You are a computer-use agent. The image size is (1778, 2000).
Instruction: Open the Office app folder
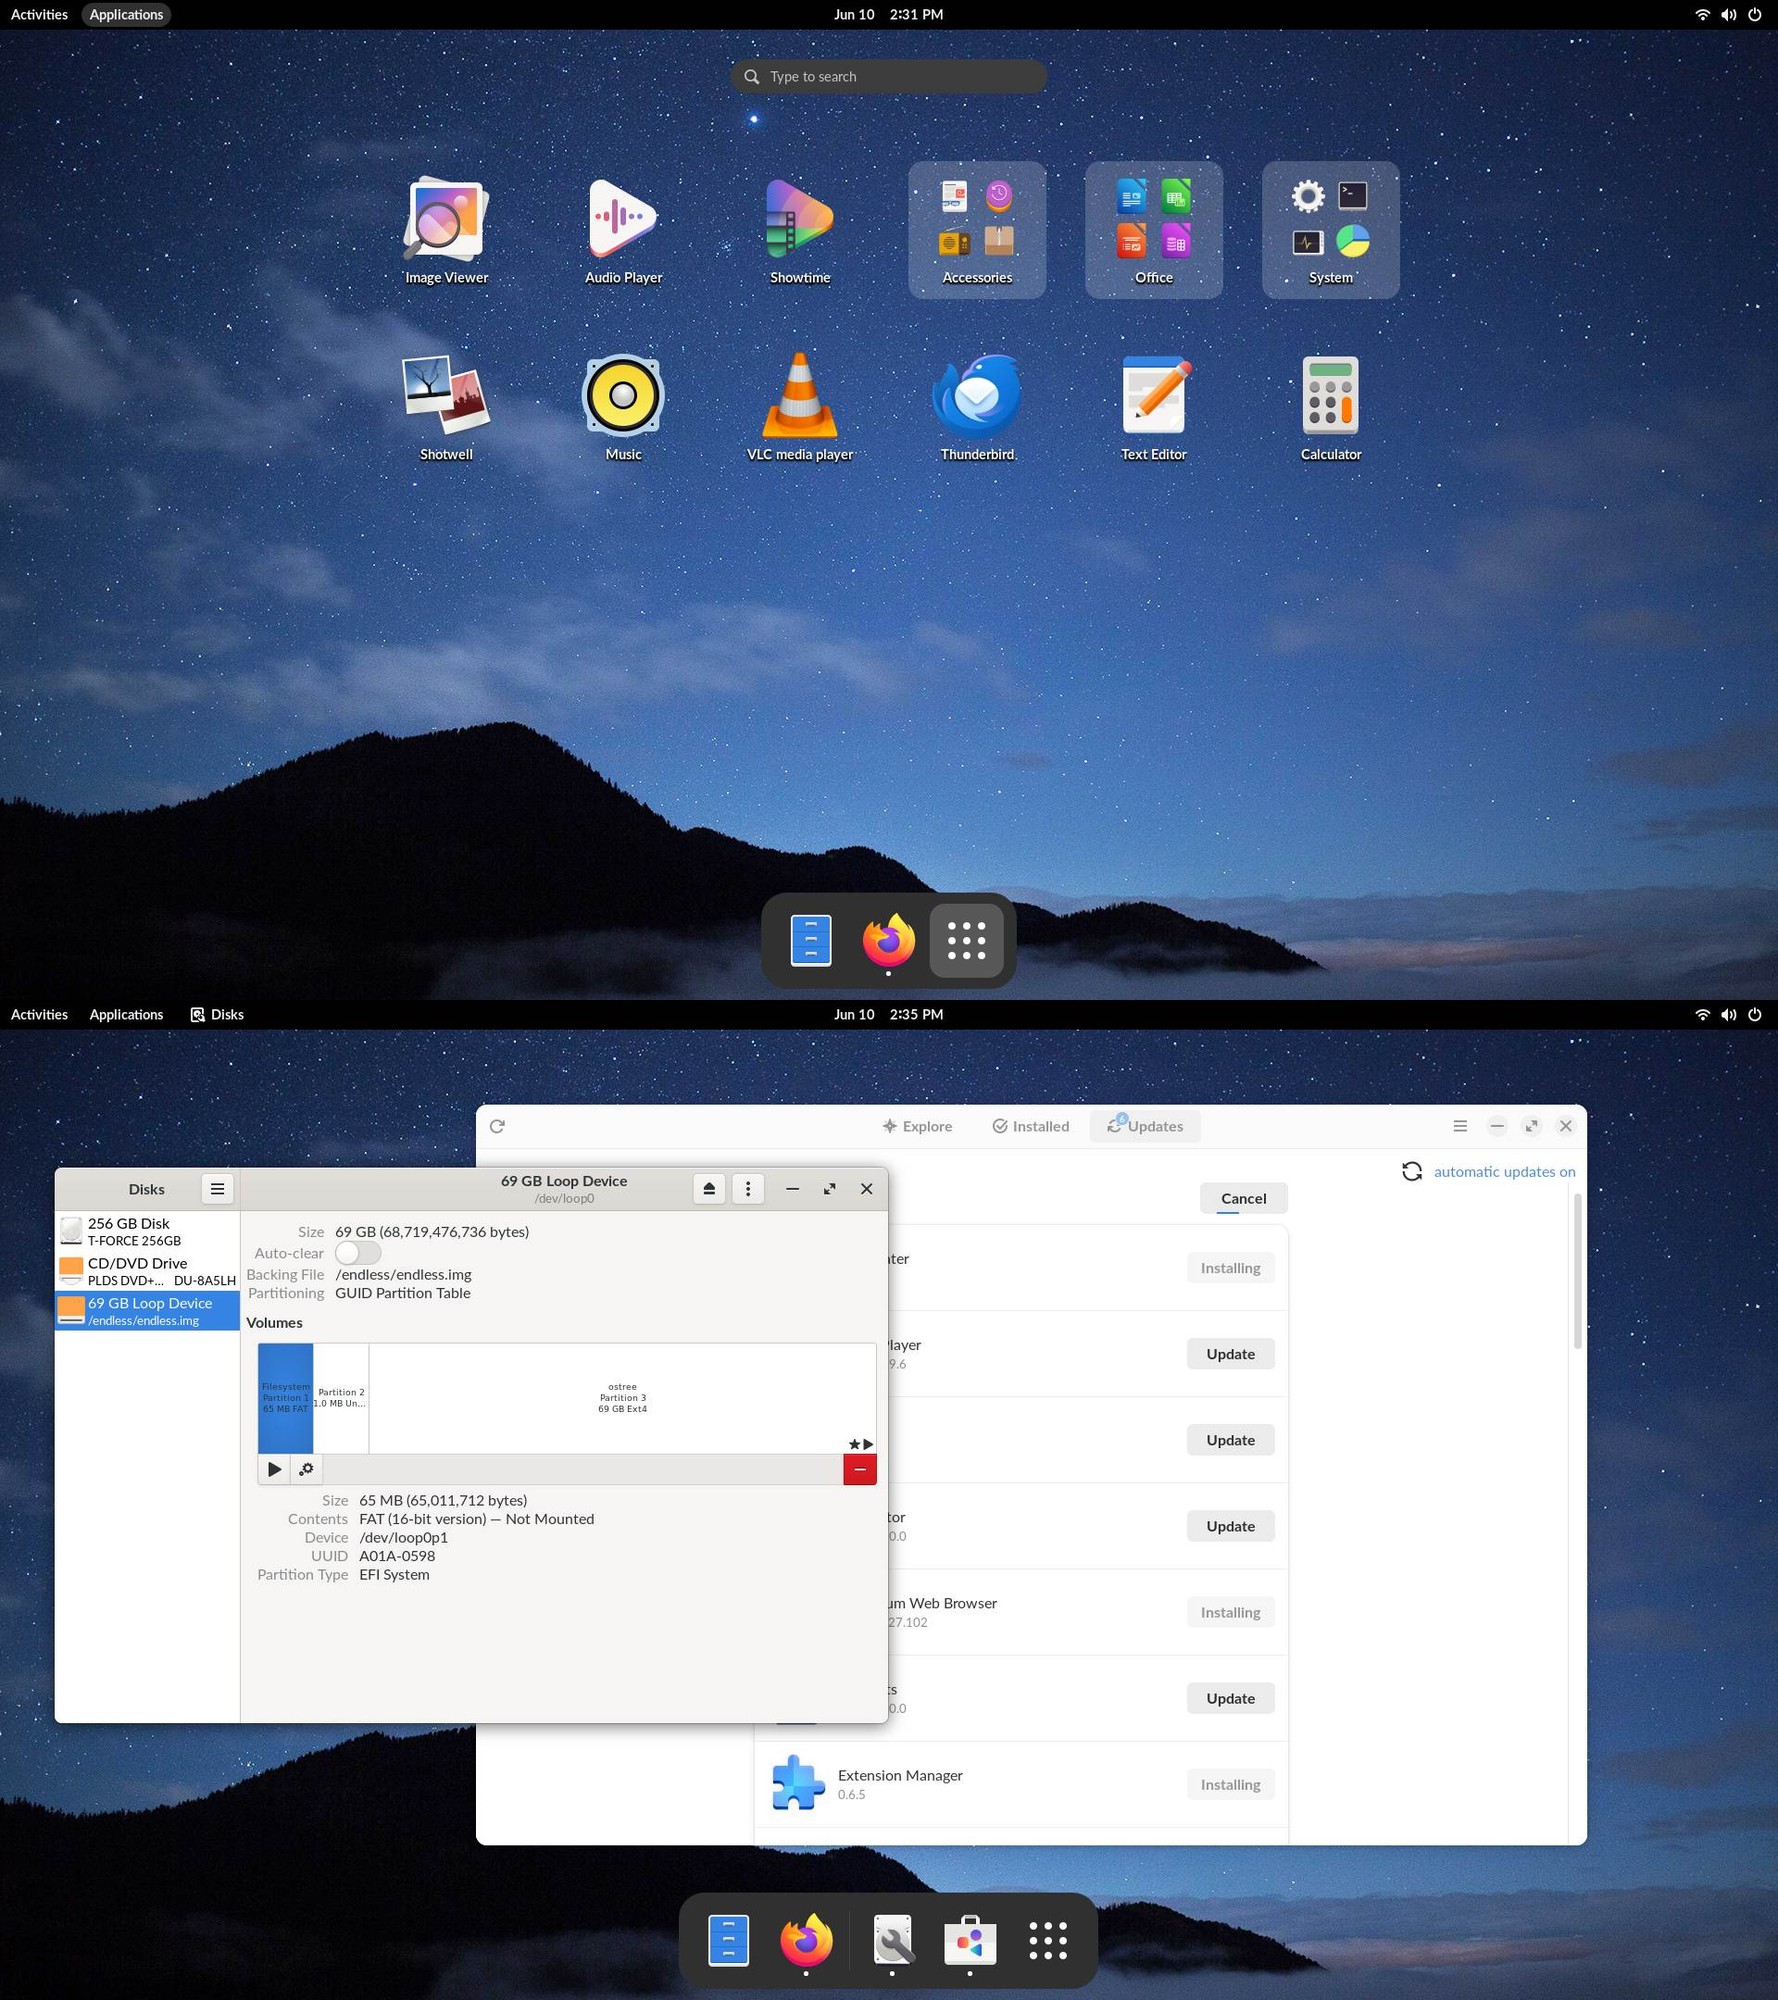1154,230
